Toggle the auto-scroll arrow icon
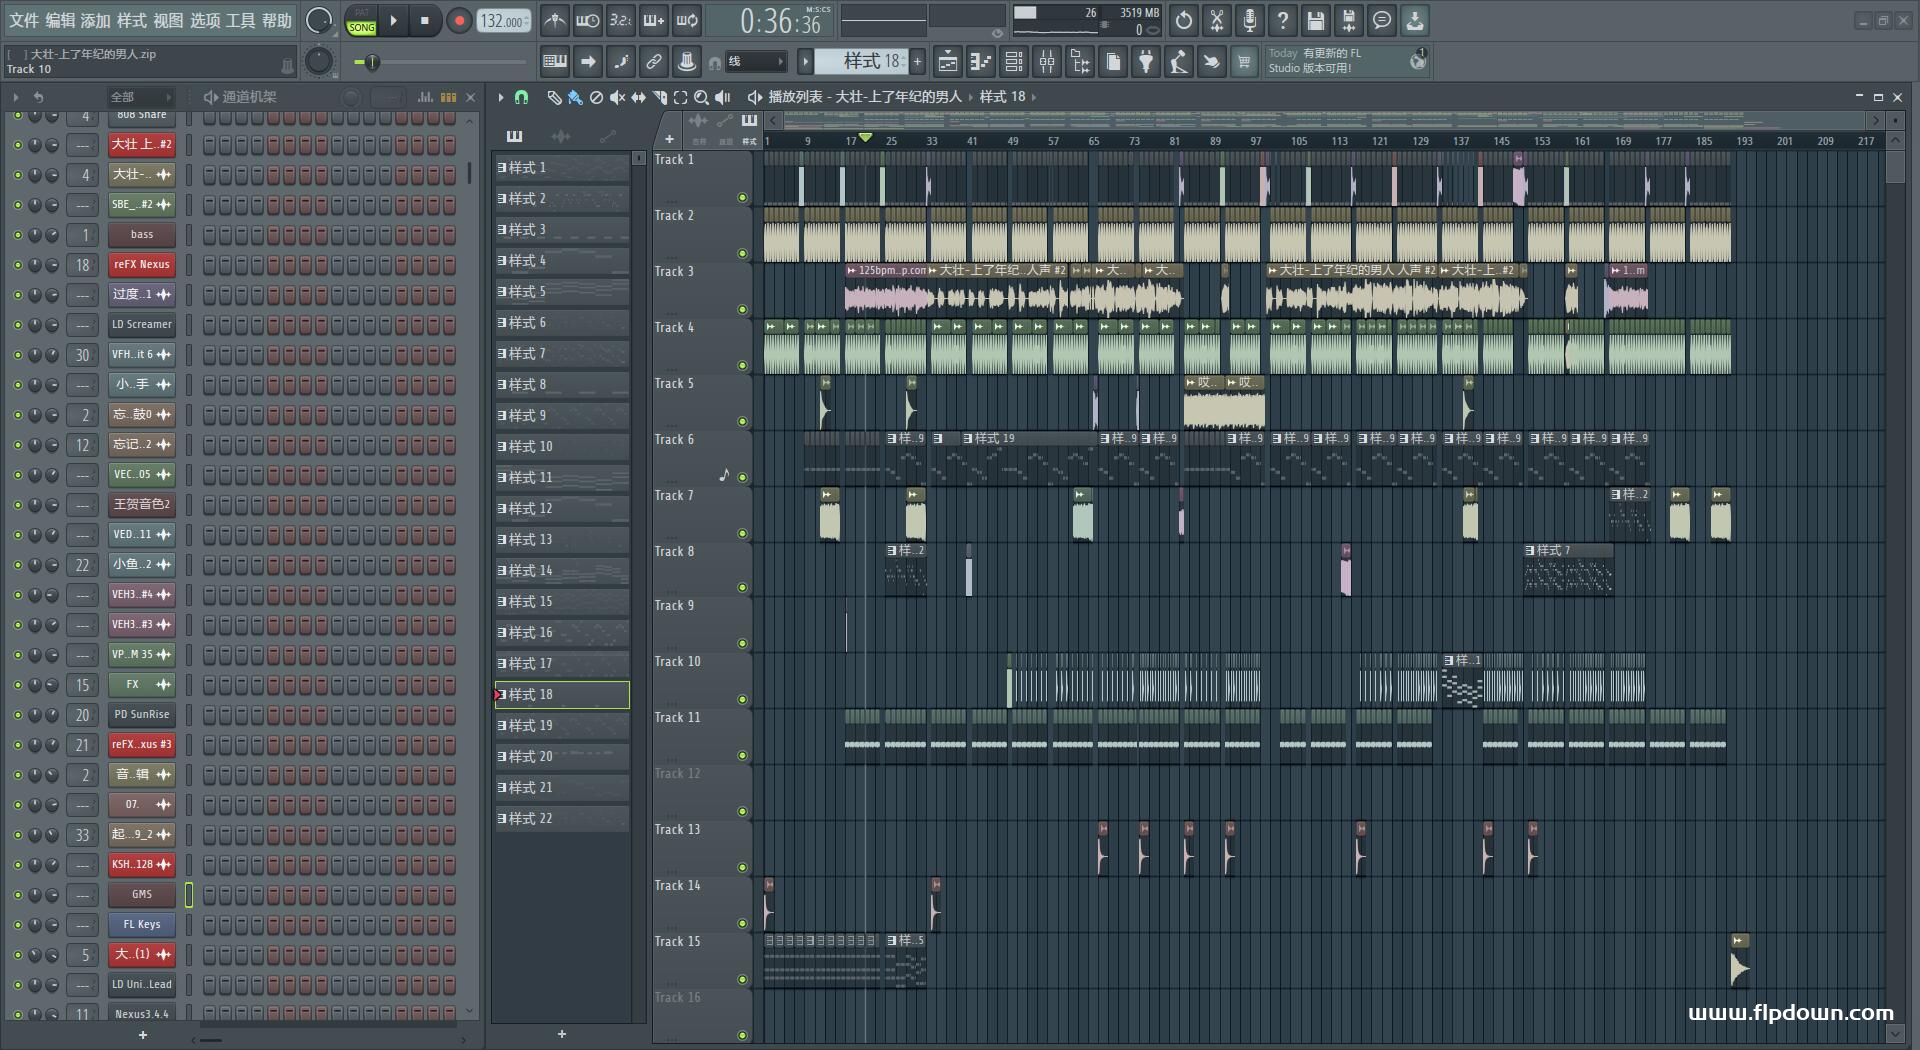 coord(588,62)
